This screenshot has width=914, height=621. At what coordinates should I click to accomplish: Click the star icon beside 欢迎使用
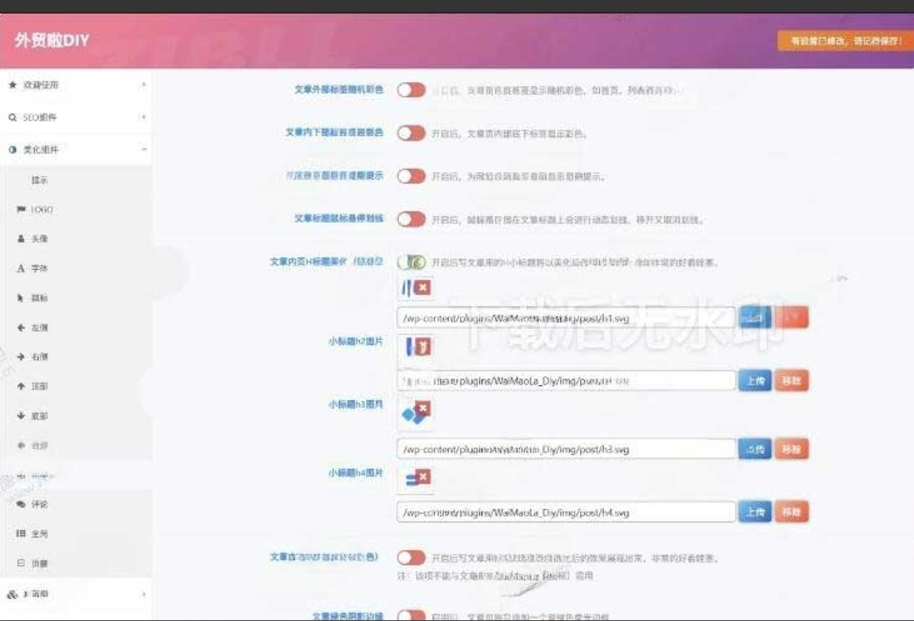13,85
